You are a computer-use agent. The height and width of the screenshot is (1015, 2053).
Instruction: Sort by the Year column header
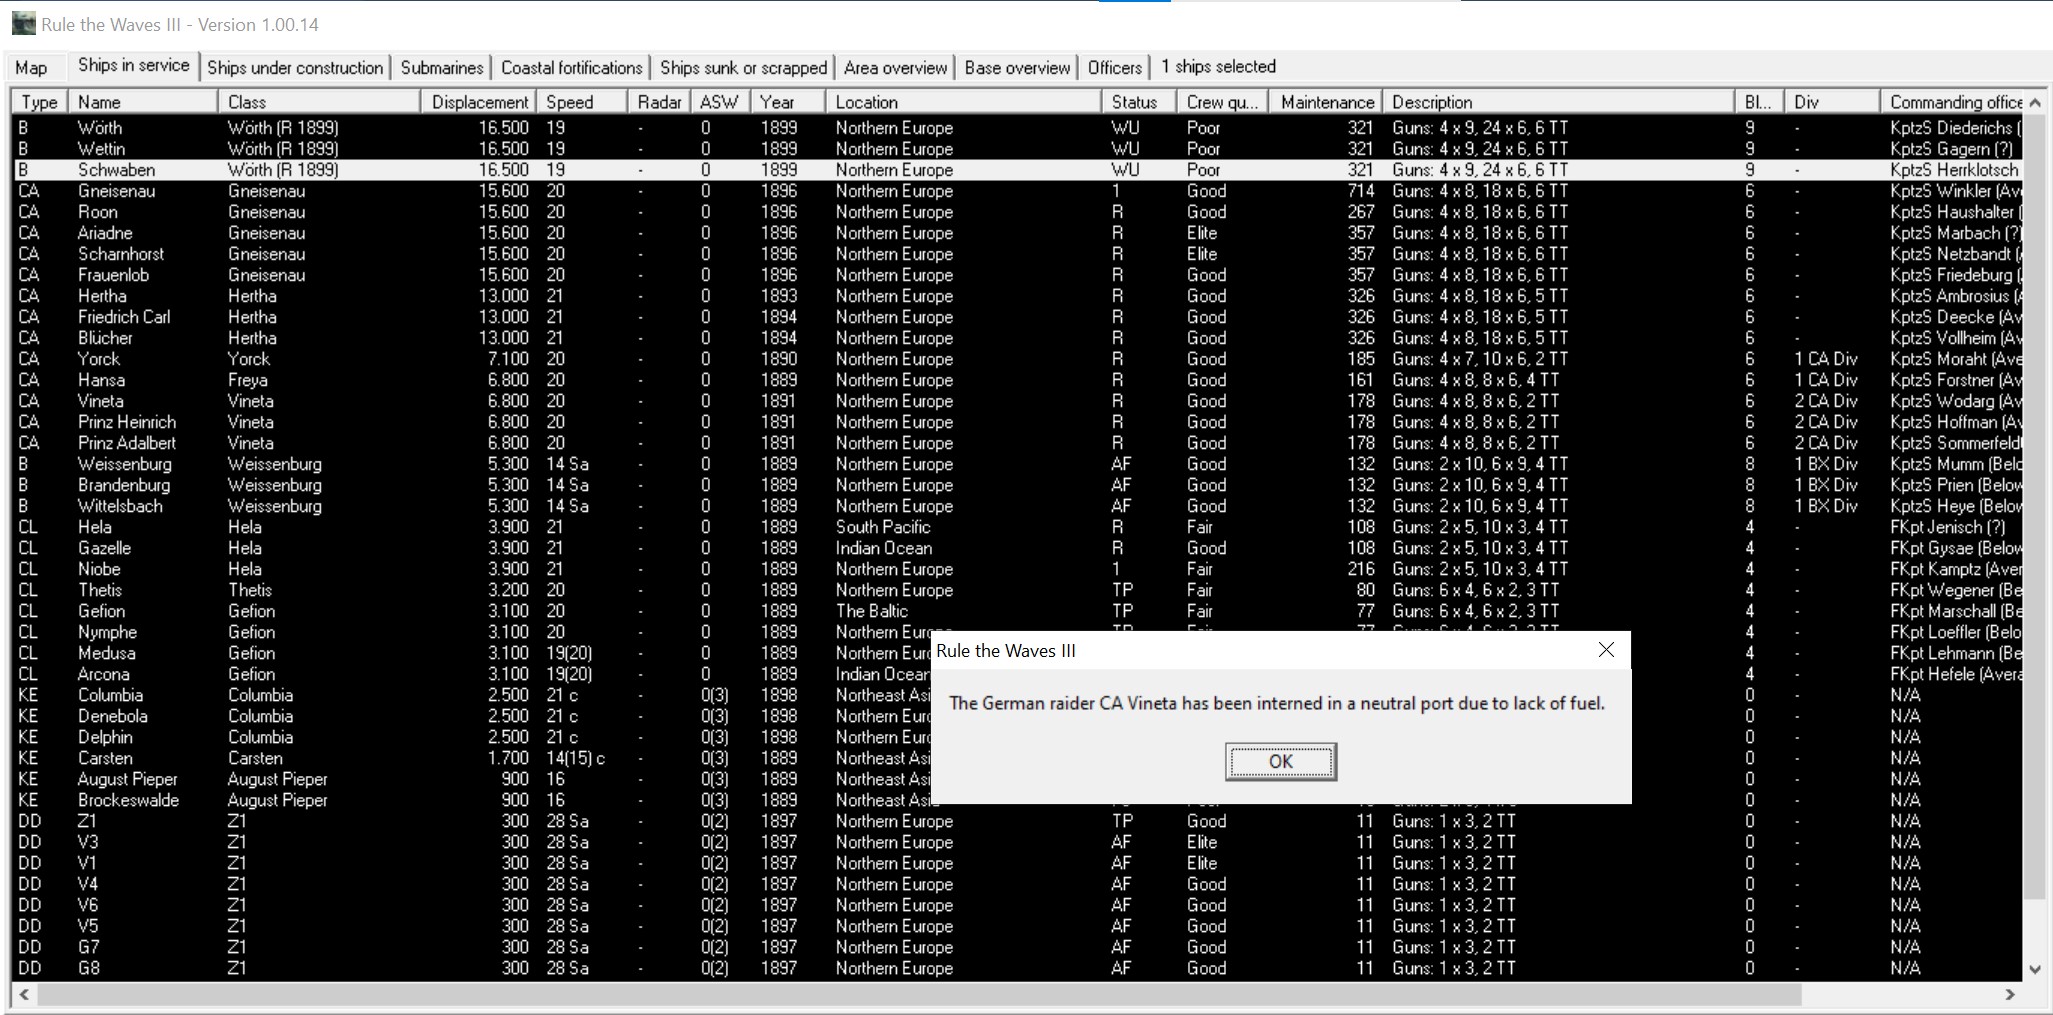787,102
